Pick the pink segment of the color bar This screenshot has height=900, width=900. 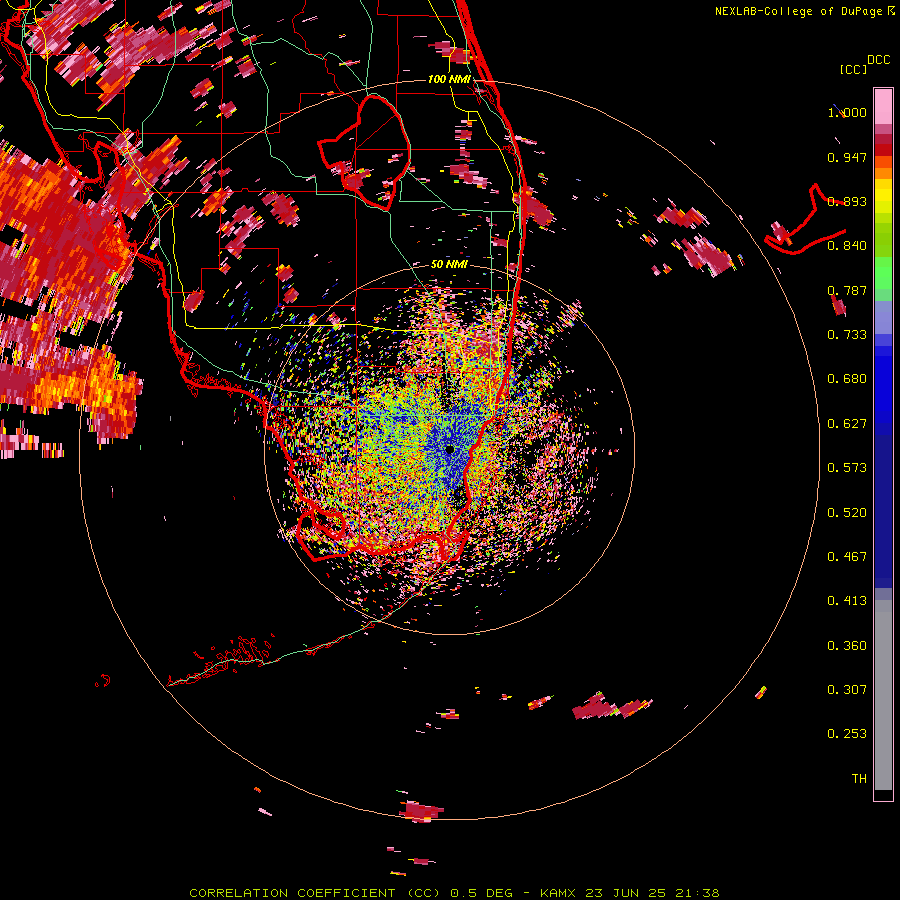tap(883, 107)
